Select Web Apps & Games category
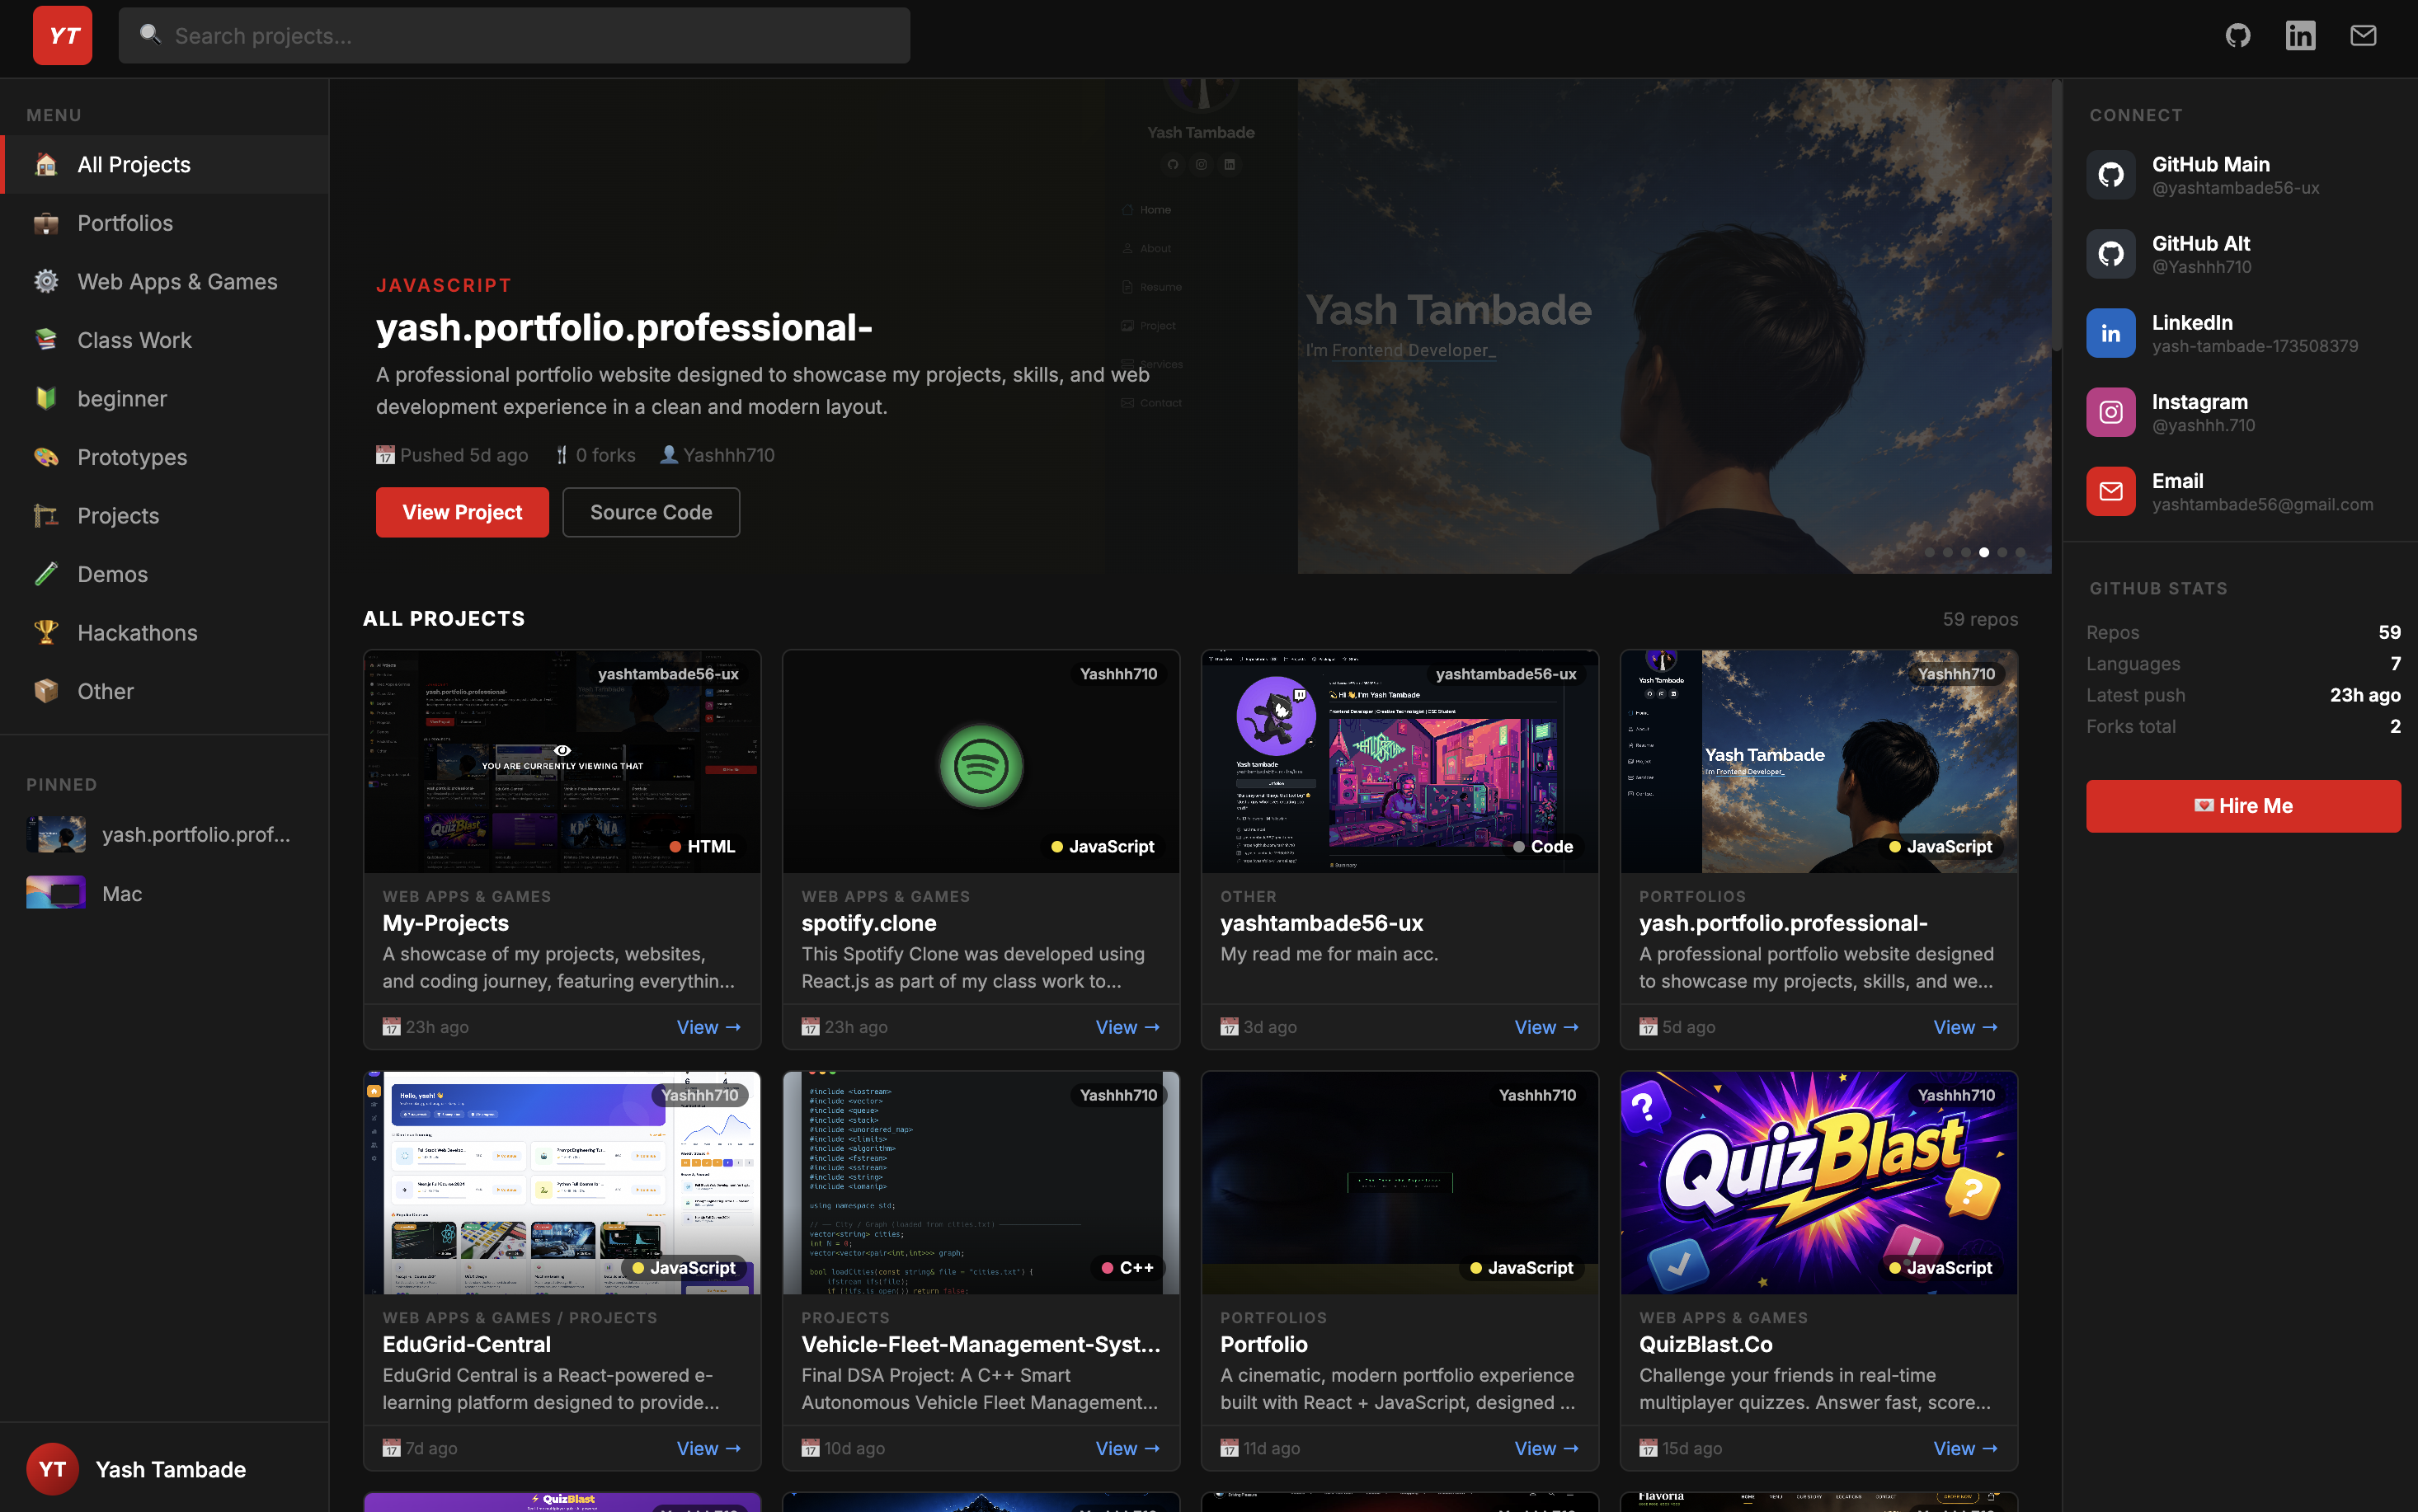Screen dimensions: 2418x1512 [x=165, y=281]
